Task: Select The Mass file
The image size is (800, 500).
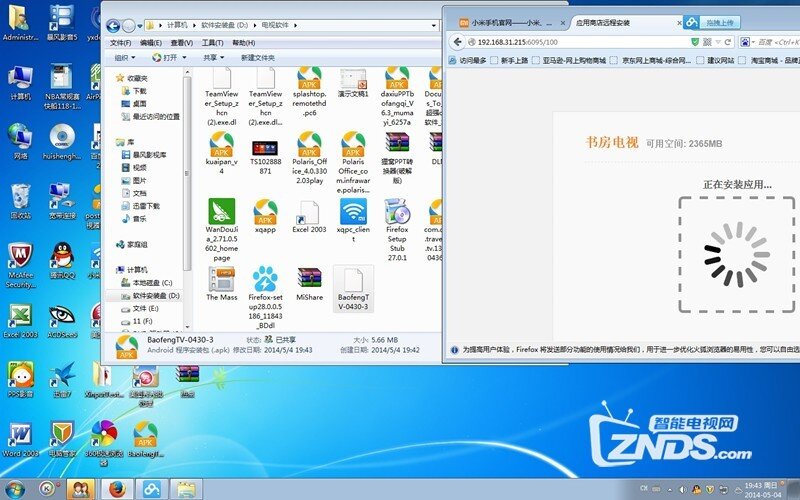Action: pyautogui.click(x=221, y=283)
